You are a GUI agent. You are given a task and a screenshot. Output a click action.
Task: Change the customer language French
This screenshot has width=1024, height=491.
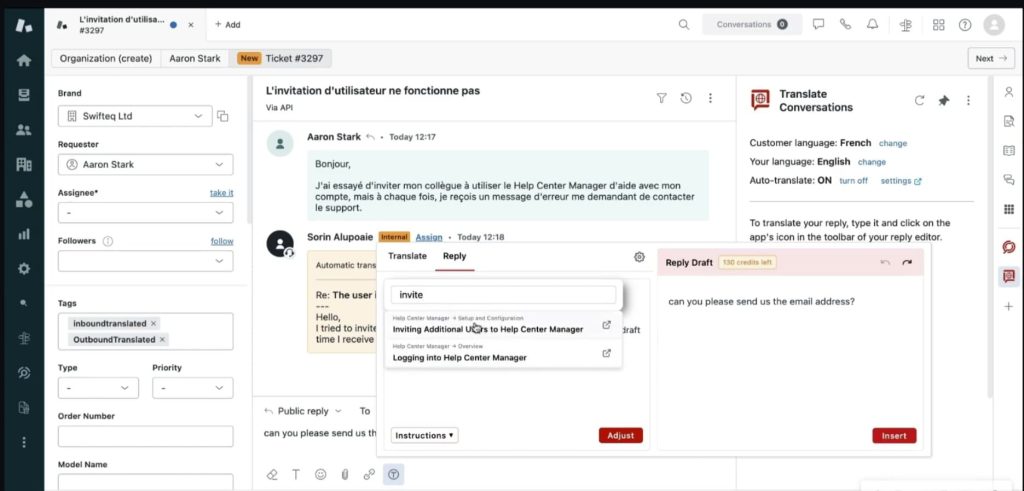click(x=893, y=143)
